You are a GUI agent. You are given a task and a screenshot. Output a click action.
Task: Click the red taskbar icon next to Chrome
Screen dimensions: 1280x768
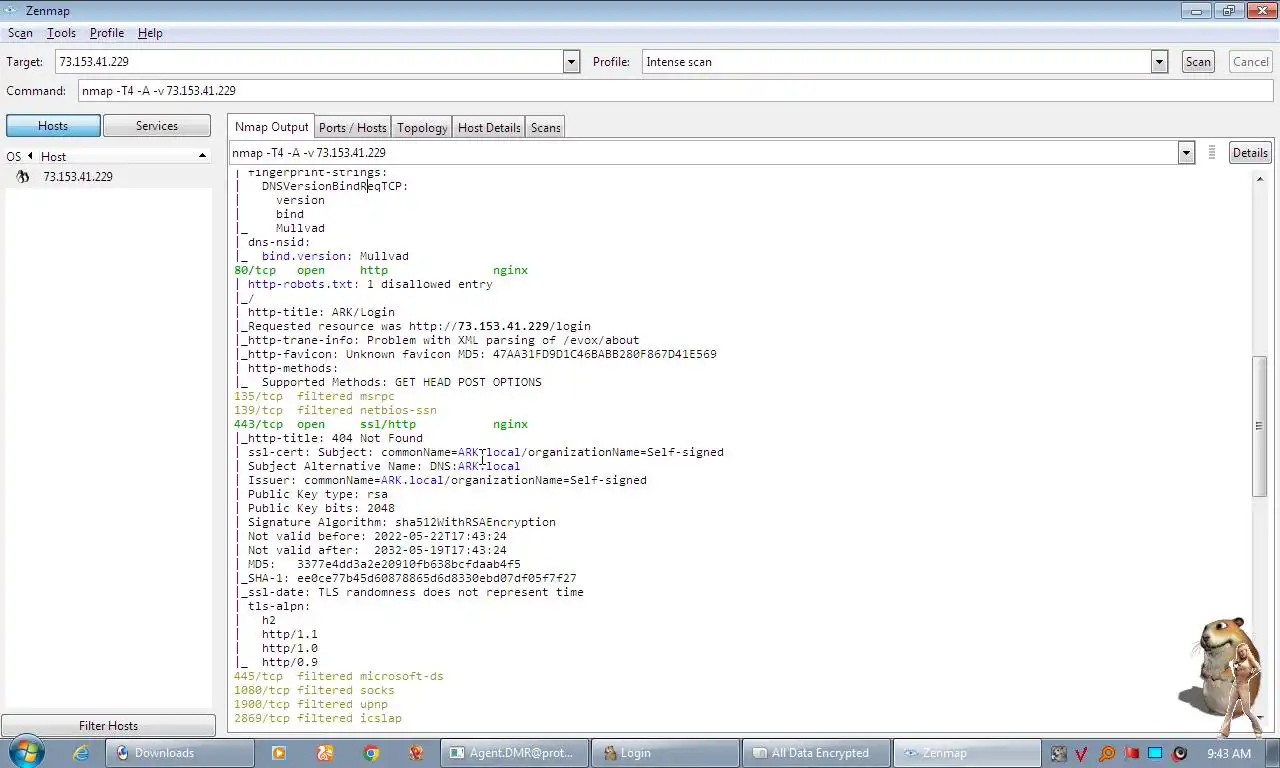(x=416, y=753)
